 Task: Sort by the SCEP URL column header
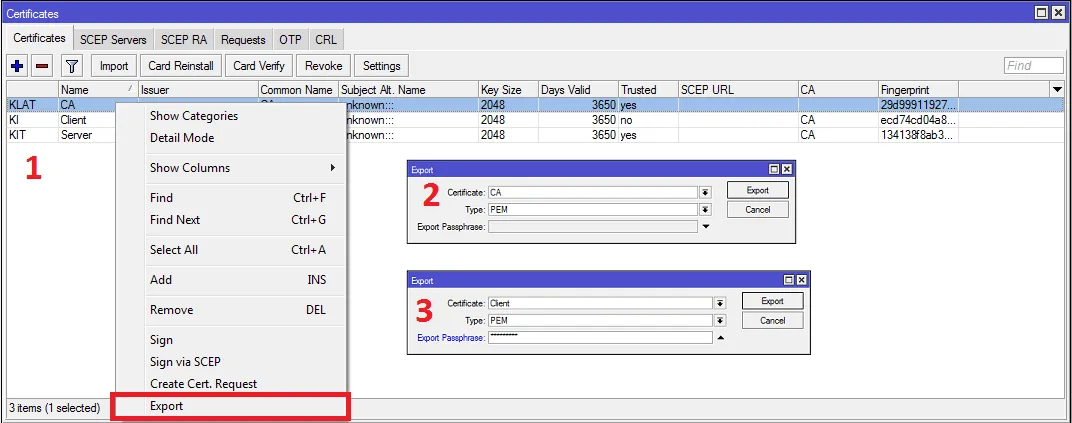738,90
